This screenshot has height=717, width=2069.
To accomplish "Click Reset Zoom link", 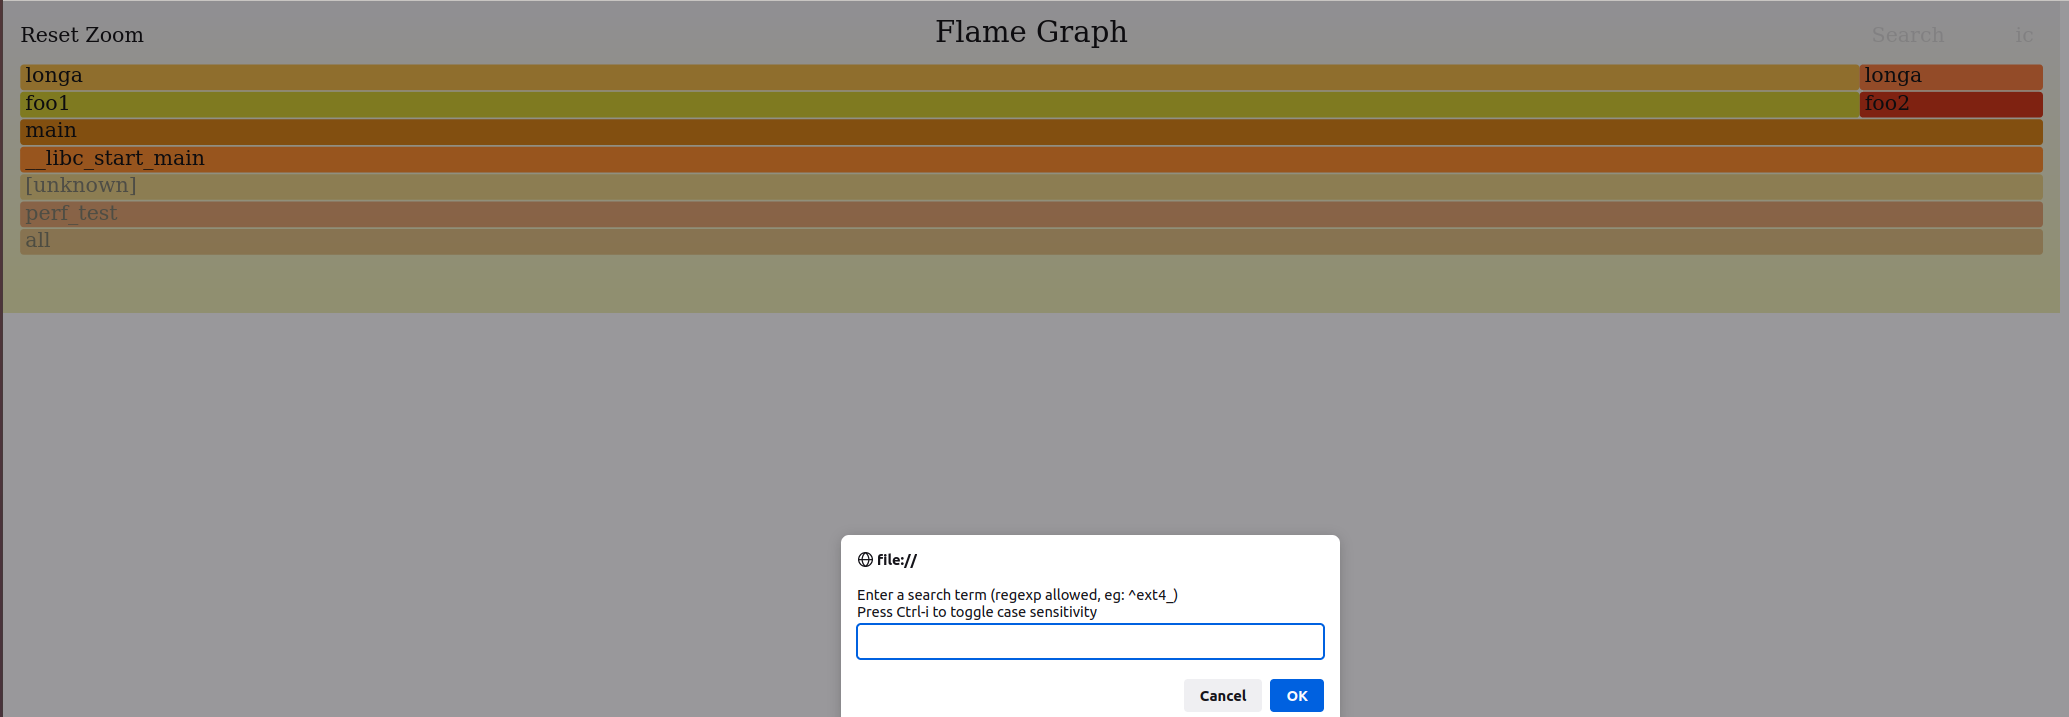I will click(x=82, y=35).
